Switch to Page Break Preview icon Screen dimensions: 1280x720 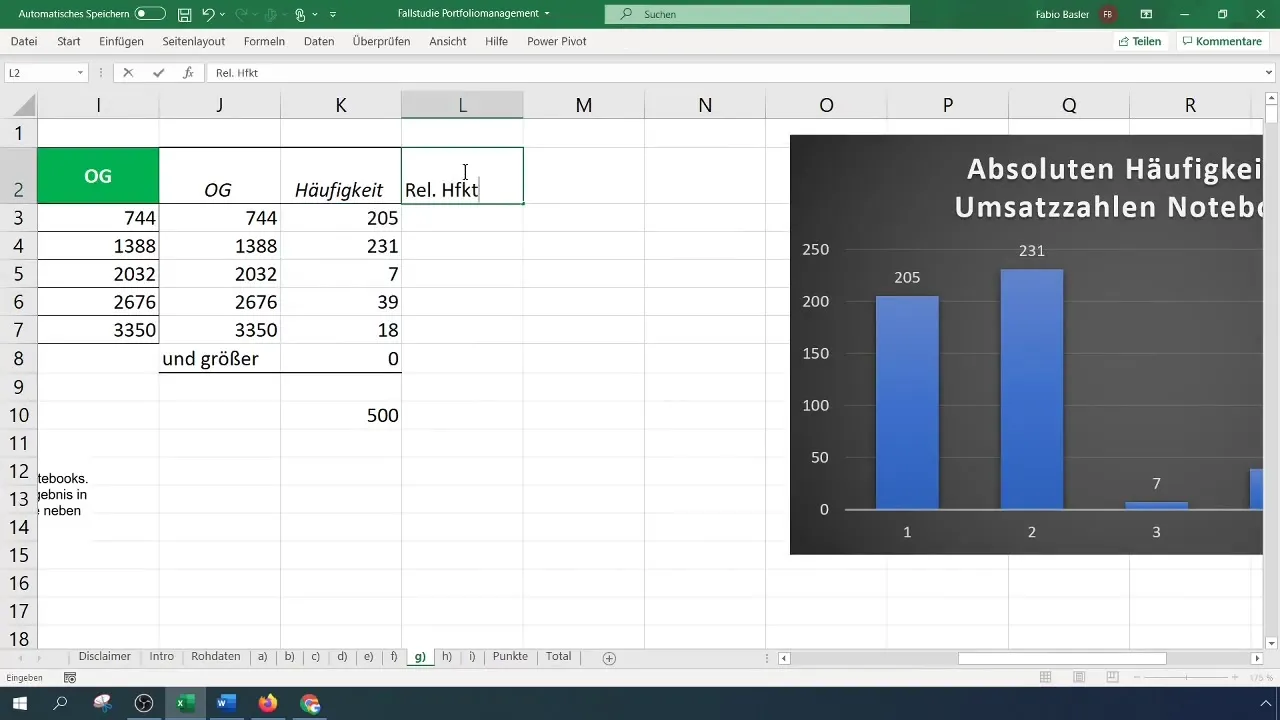[x=1112, y=678]
